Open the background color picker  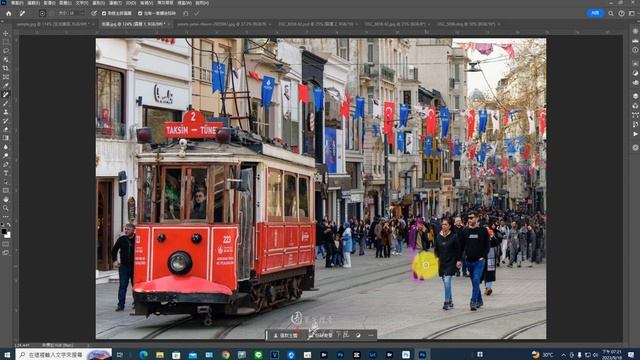click(x=8, y=236)
